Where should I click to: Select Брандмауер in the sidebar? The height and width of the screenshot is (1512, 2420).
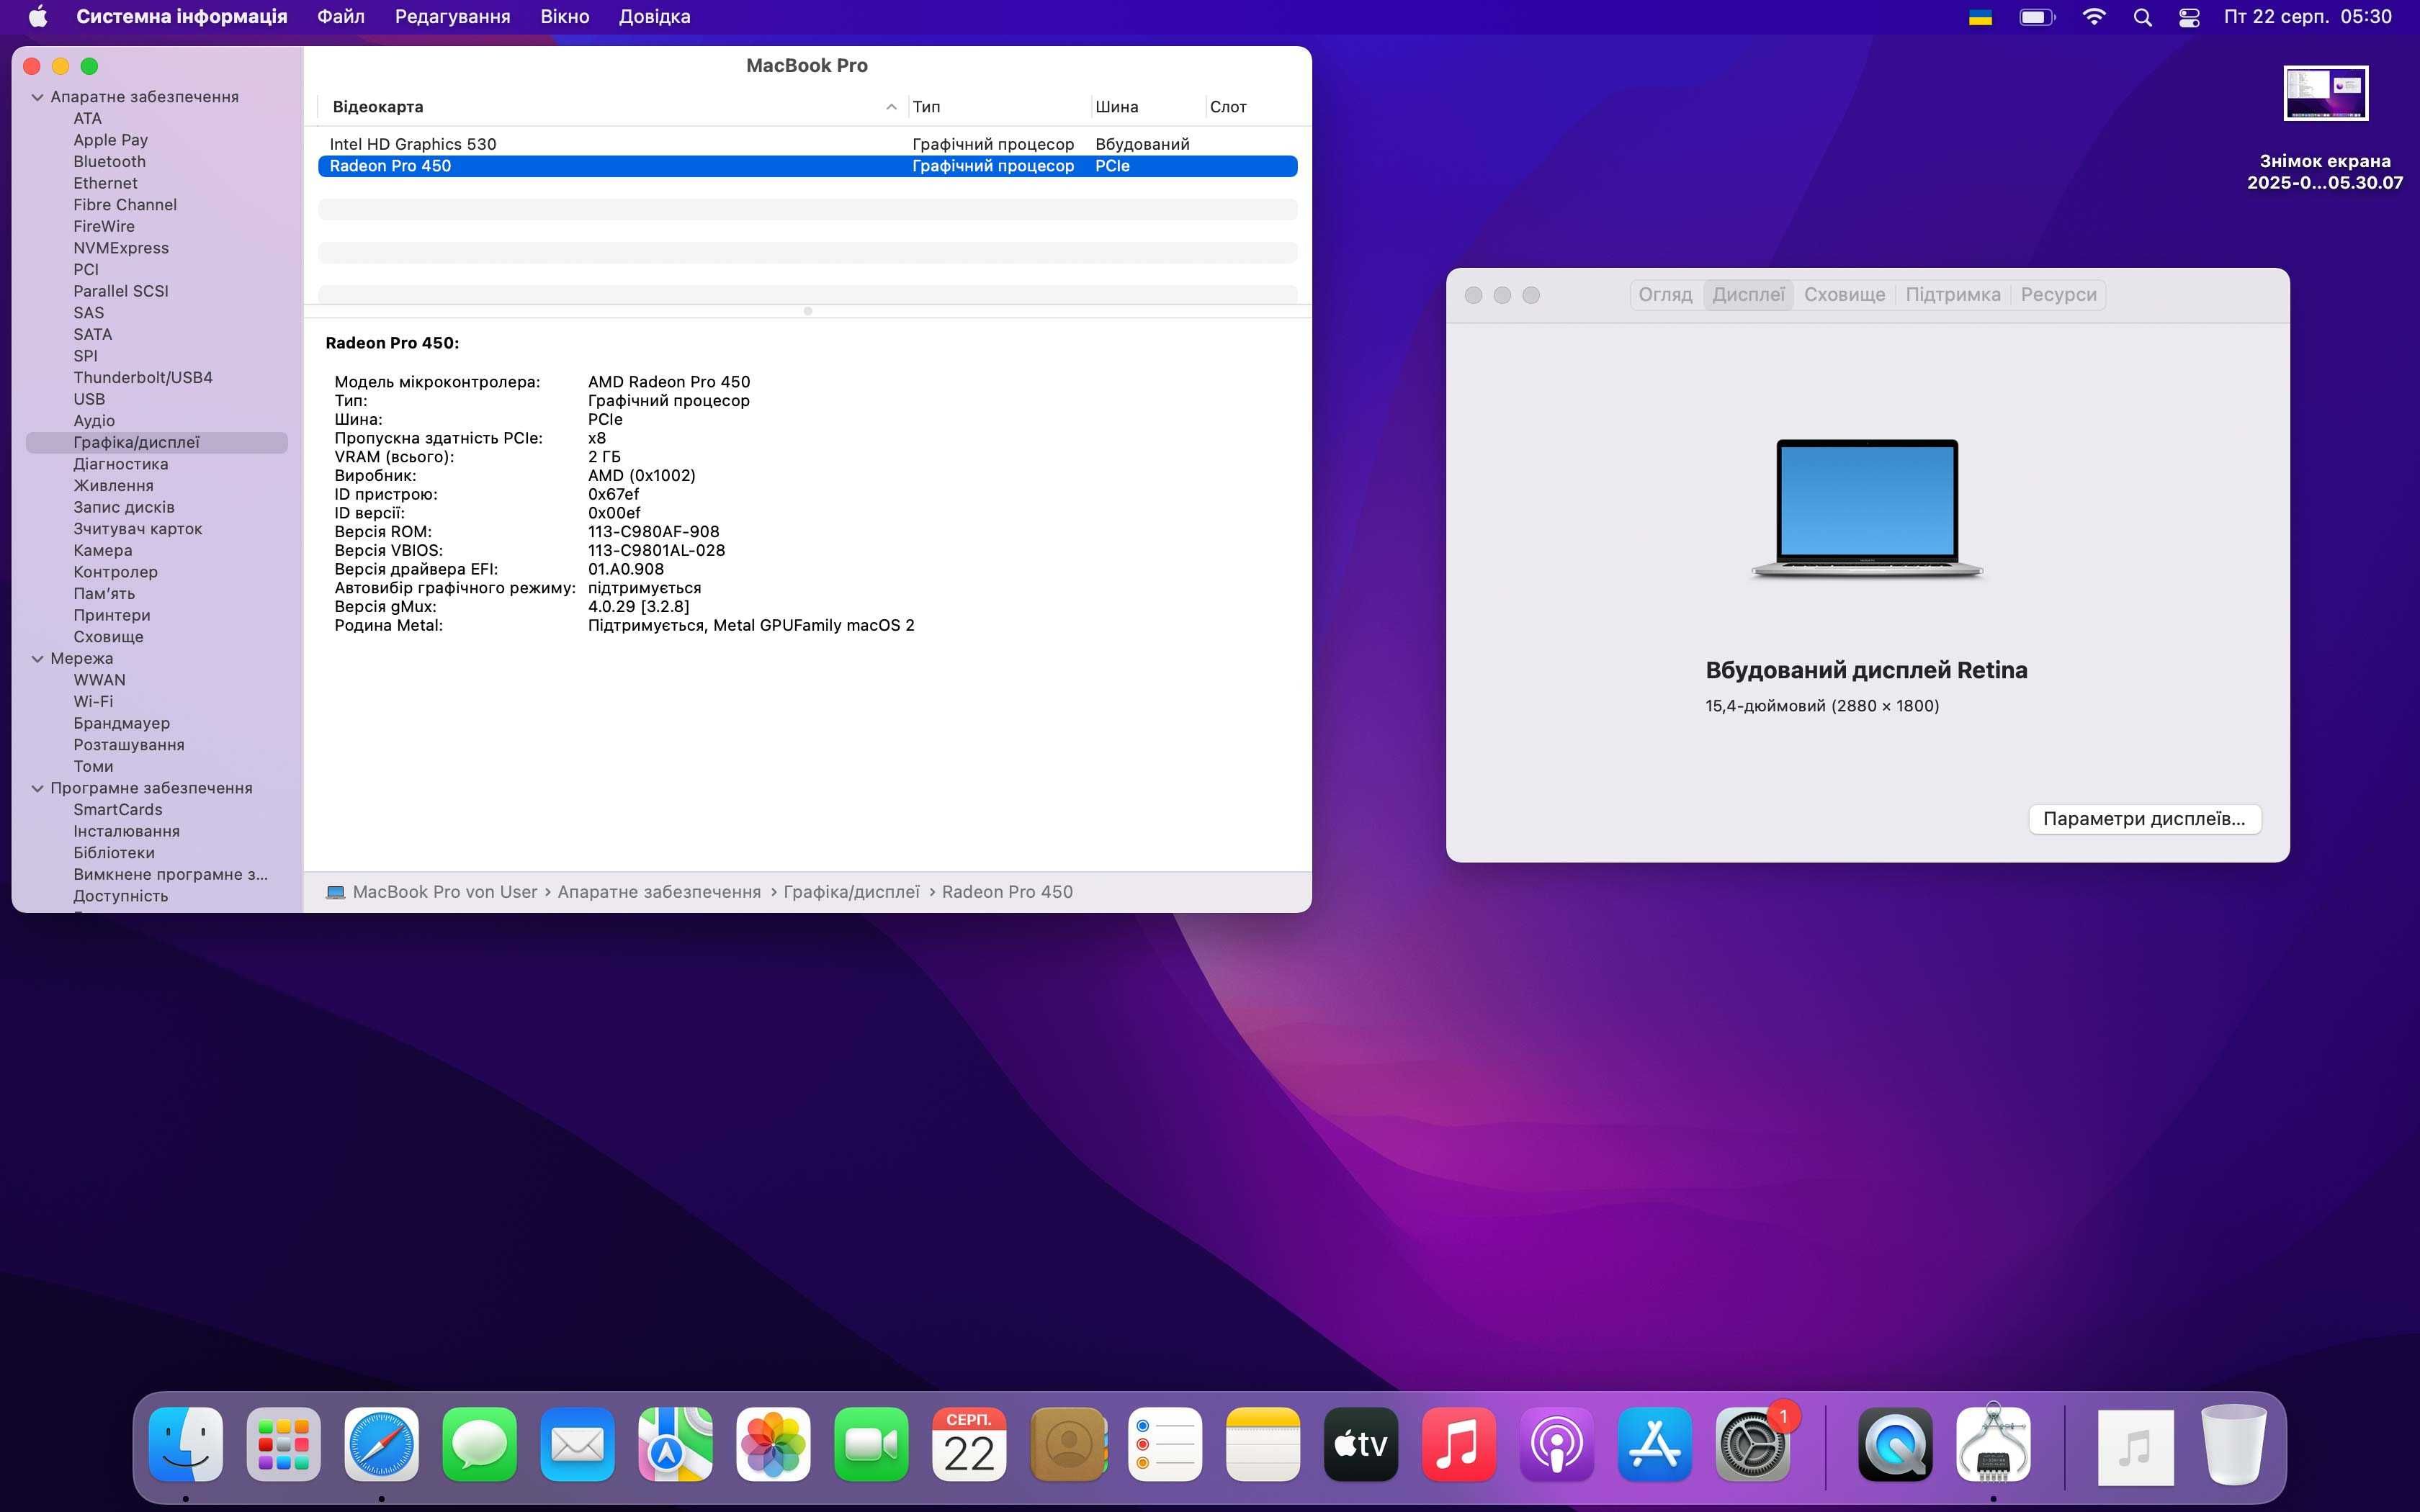click(121, 723)
